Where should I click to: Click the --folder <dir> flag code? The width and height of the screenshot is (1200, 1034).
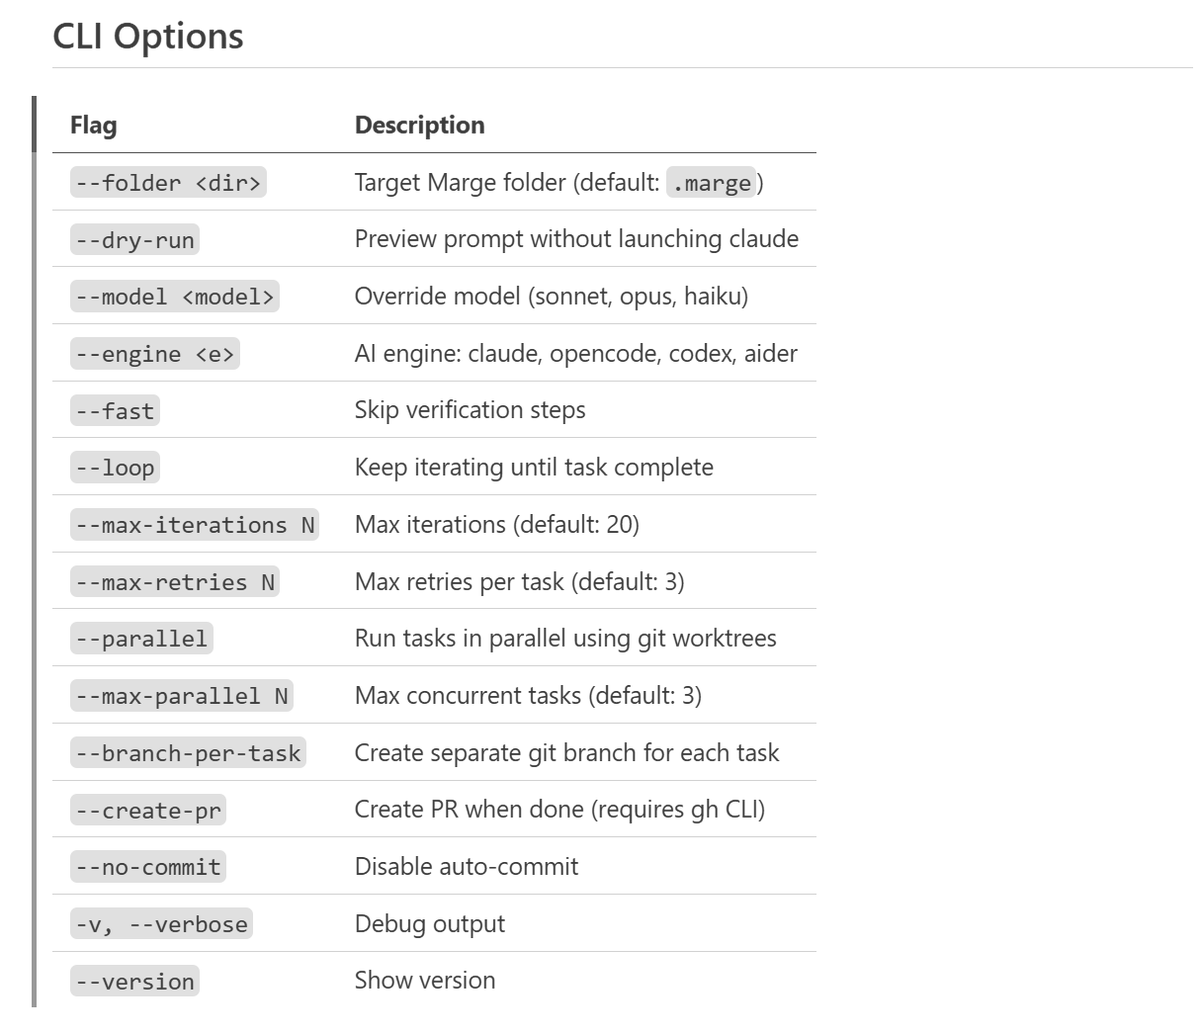coord(168,182)
